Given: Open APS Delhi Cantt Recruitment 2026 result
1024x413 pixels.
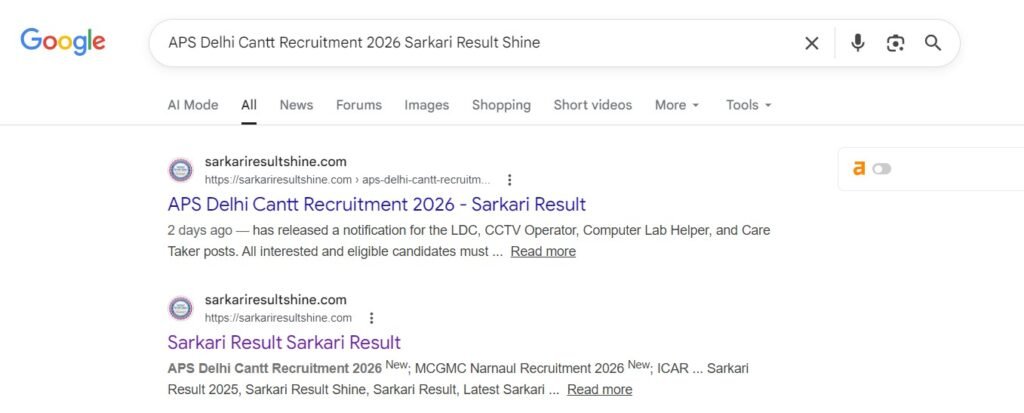Looking at the screenshot, I should (376, 204).
